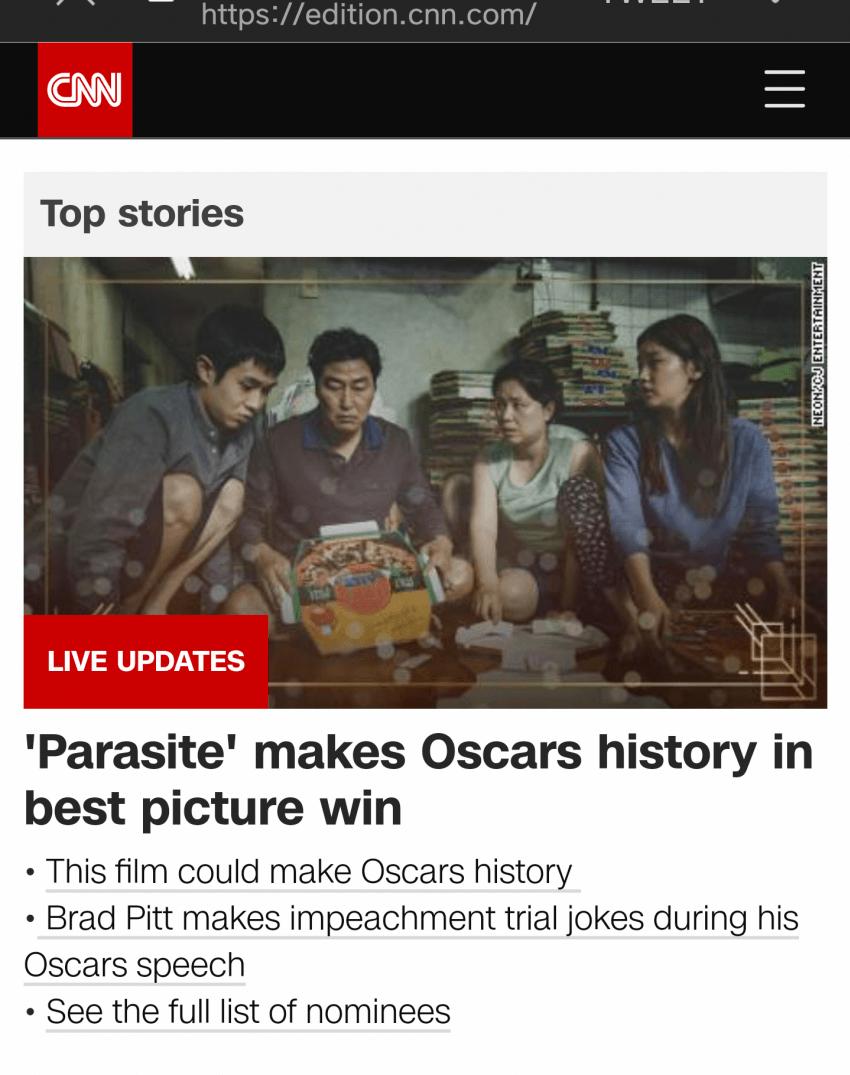This screenshot has height=1075, width=850.
Task: Open Brad Pitt impeachment trial jokes story
Action: 411,941
